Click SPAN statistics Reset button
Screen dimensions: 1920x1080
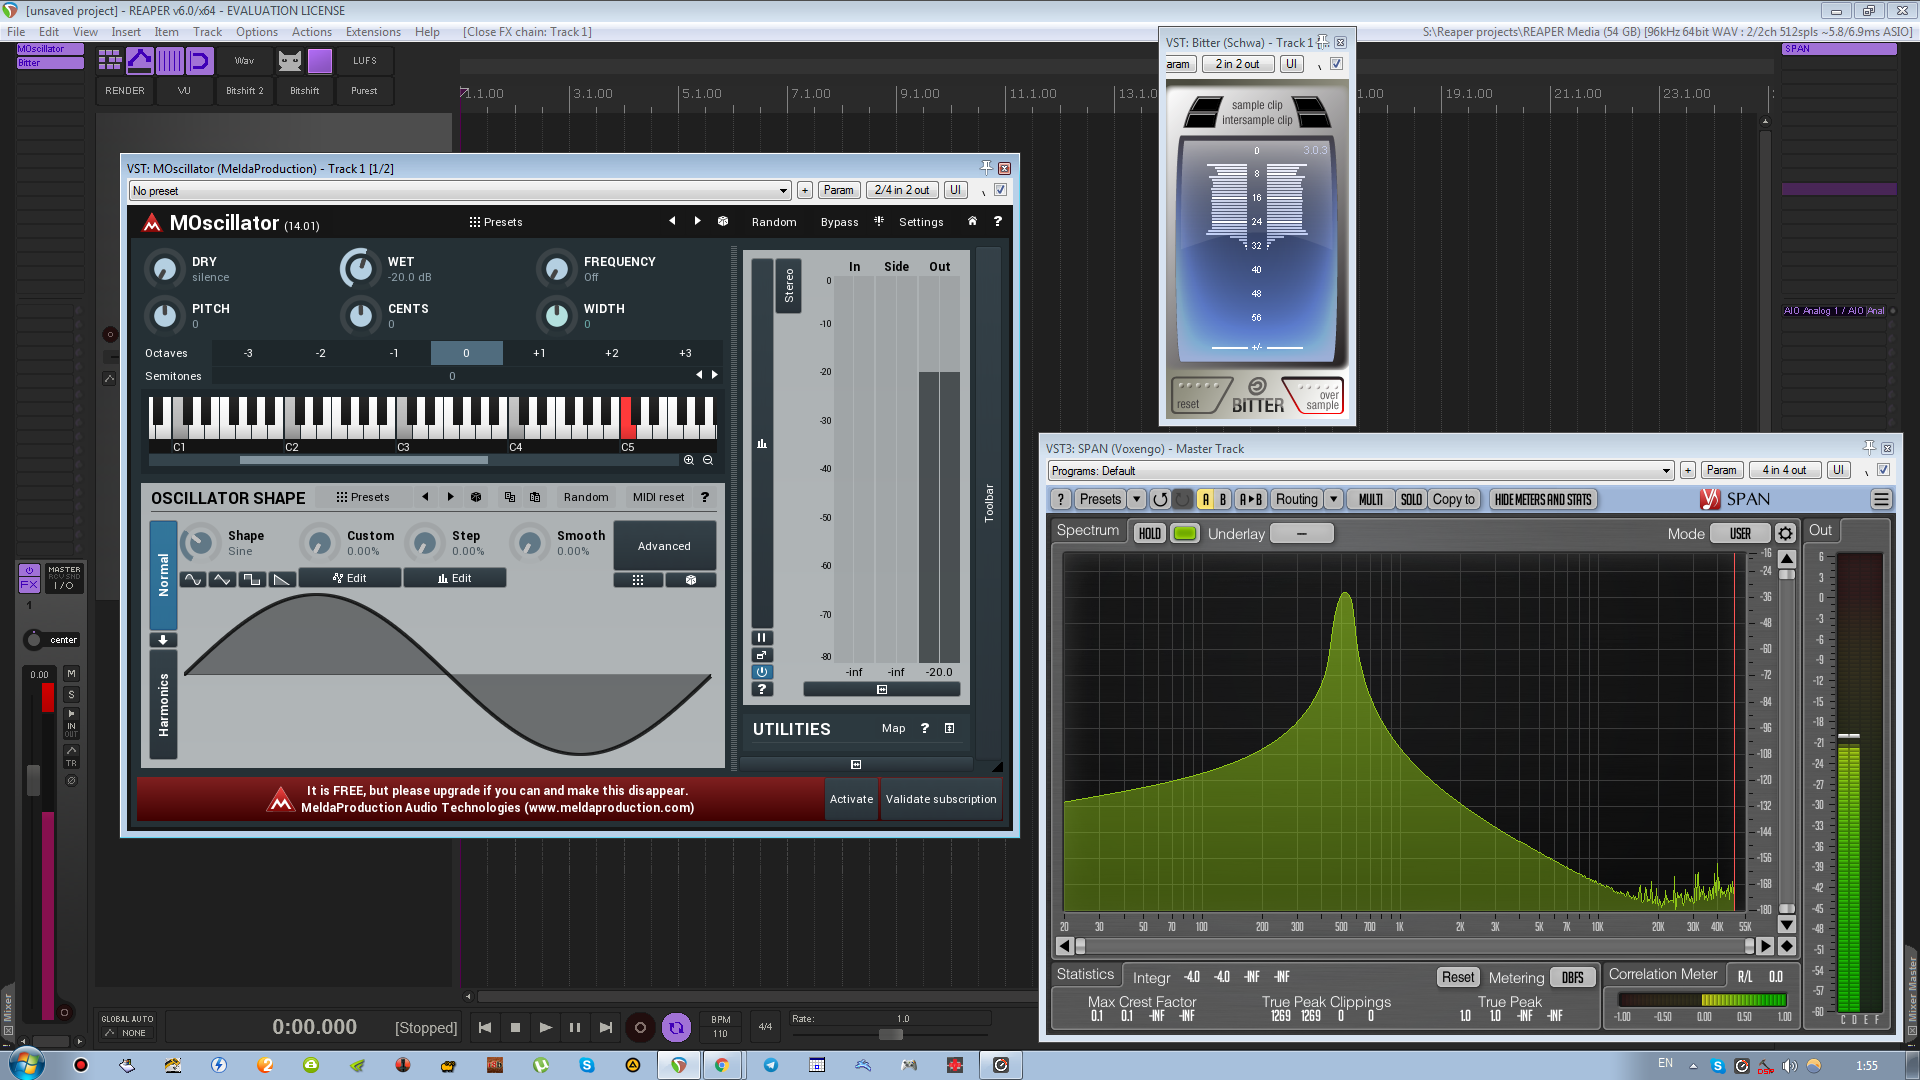[1457, 977]
